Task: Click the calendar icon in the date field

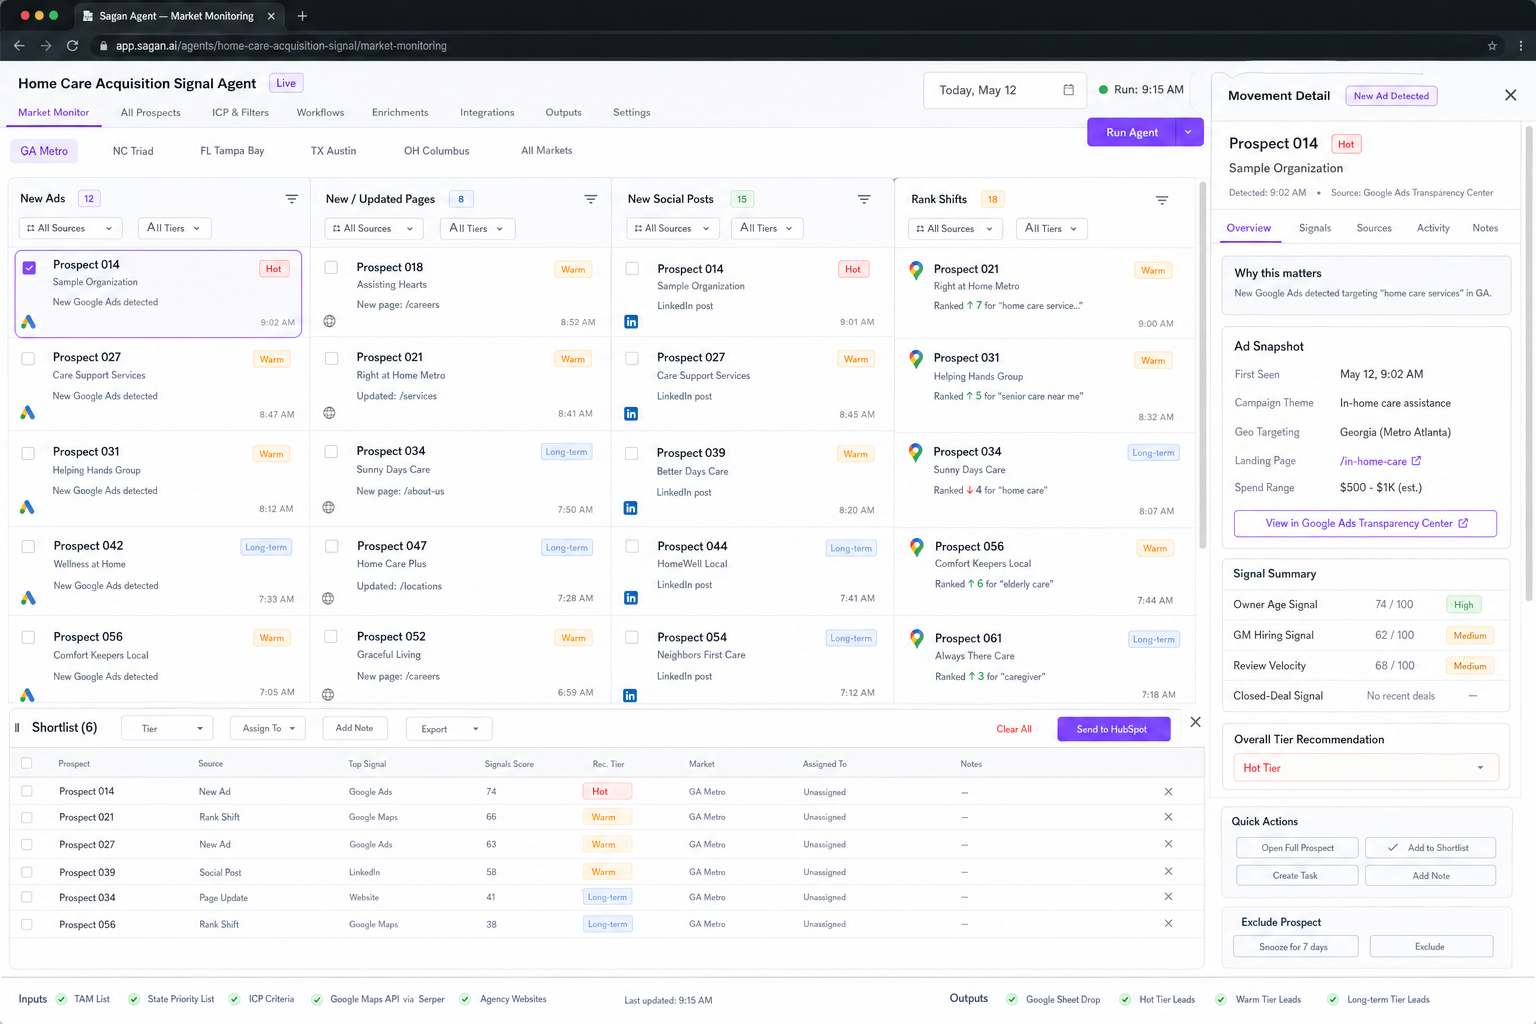Action: (x=1068, y=90)
